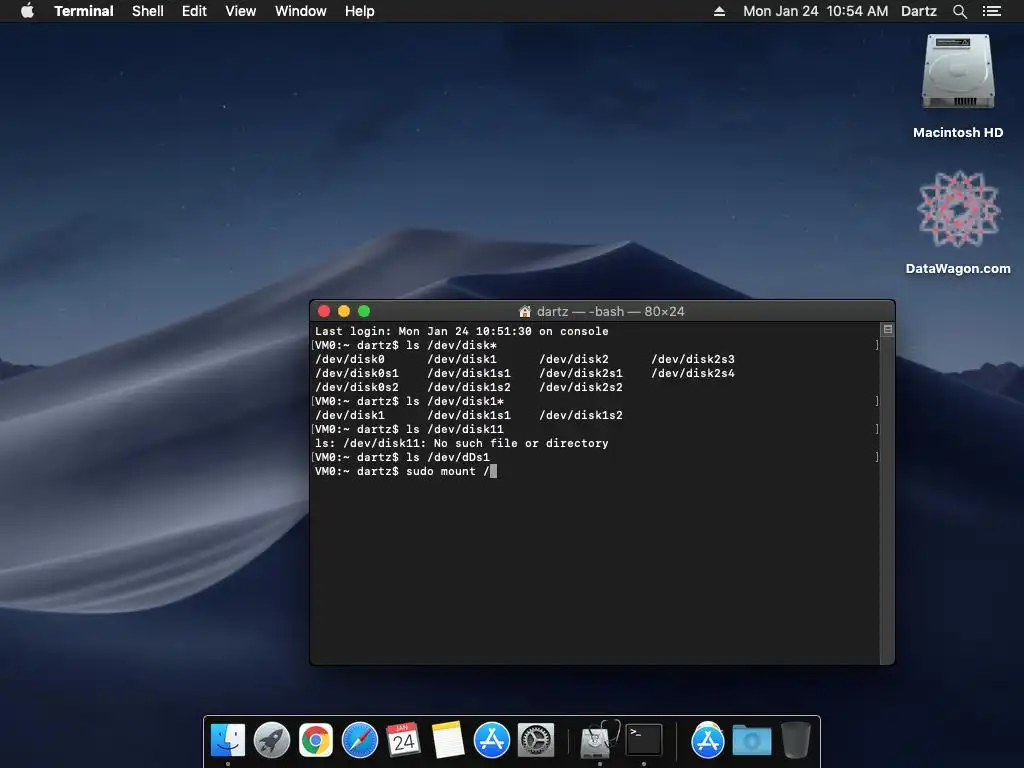1024x768 pixels.
Task: Click the split pane icon in Terminal
Action: coord(888,329)
